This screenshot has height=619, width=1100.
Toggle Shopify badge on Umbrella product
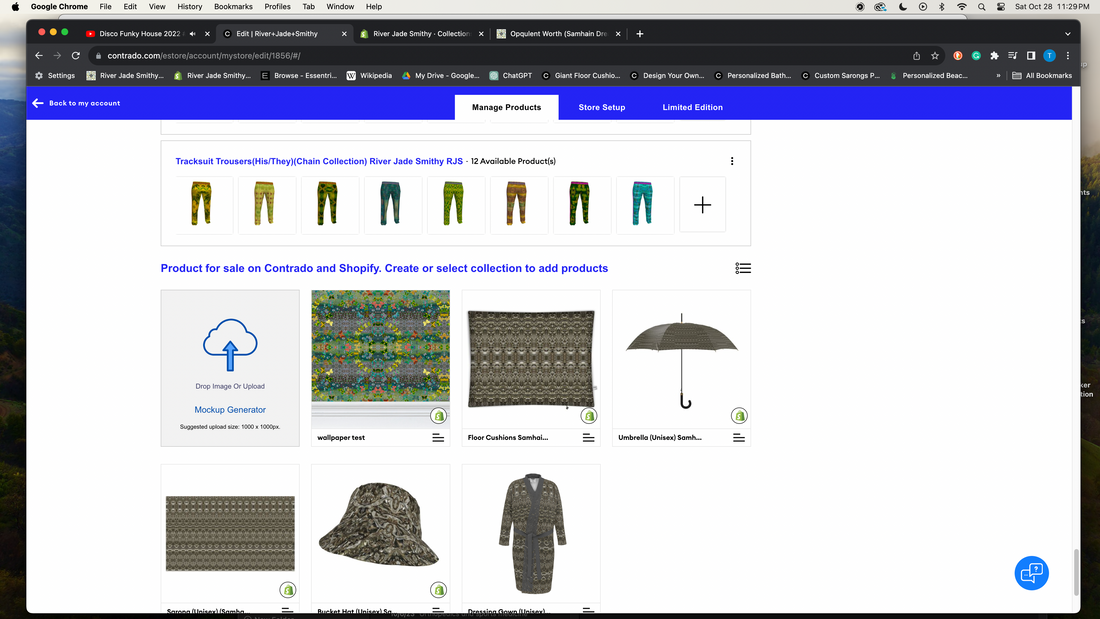pyautogui.click(x=738, y=416)
